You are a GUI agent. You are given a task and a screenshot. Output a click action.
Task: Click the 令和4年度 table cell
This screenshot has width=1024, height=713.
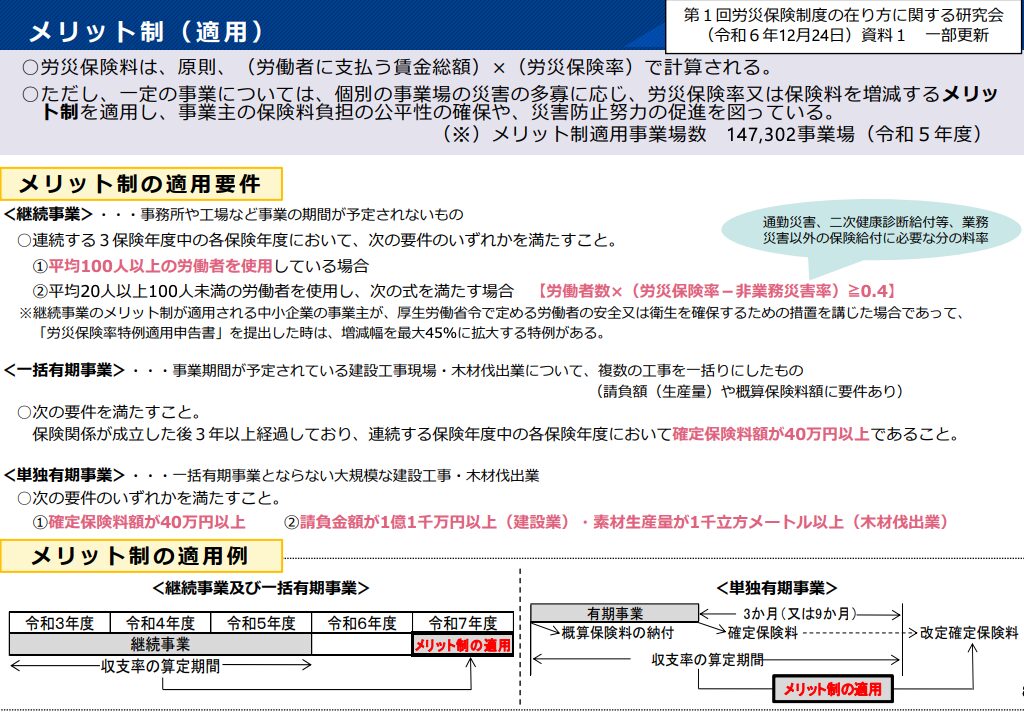point(160,622)
